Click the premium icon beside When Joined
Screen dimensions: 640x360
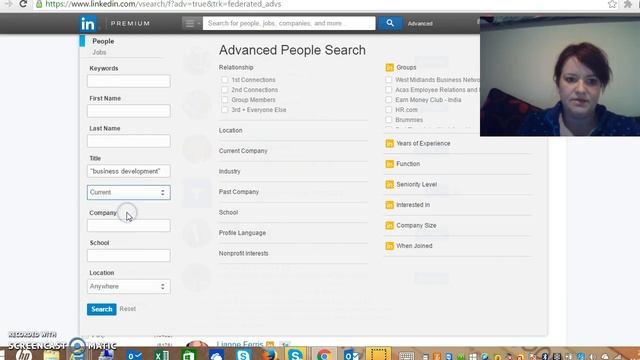389,246
